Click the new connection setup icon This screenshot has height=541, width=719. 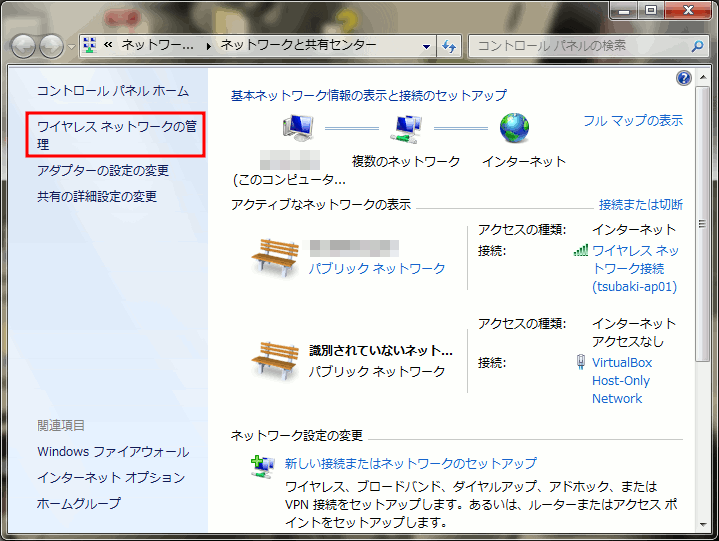coord(262,465)
